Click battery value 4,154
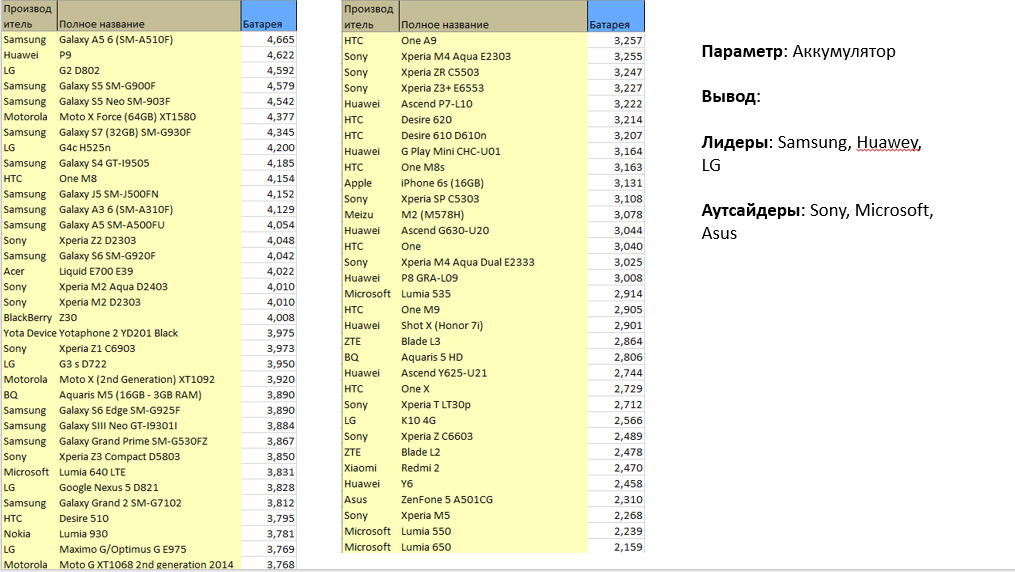This screenshot has height=572, width=1015. pyautogui.click(x=269, y=179)
